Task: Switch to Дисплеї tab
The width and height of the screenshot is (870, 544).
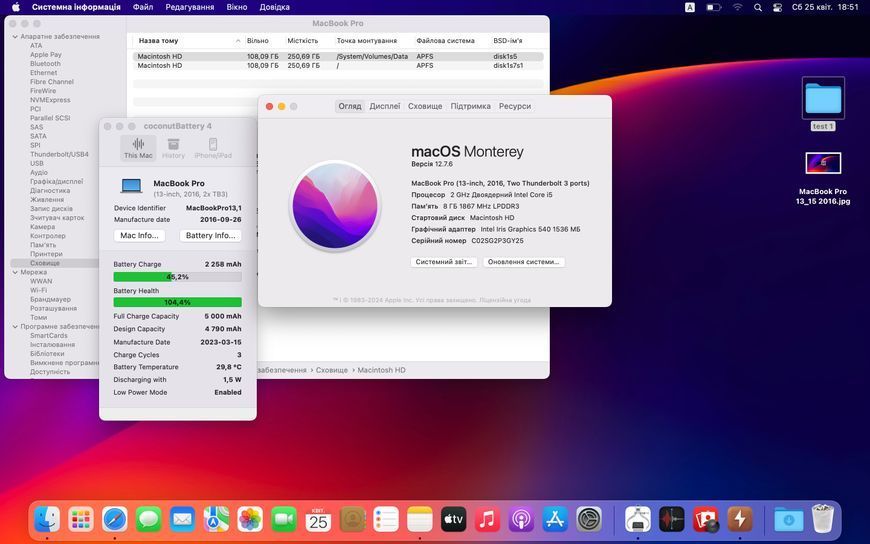Action: 385,106
